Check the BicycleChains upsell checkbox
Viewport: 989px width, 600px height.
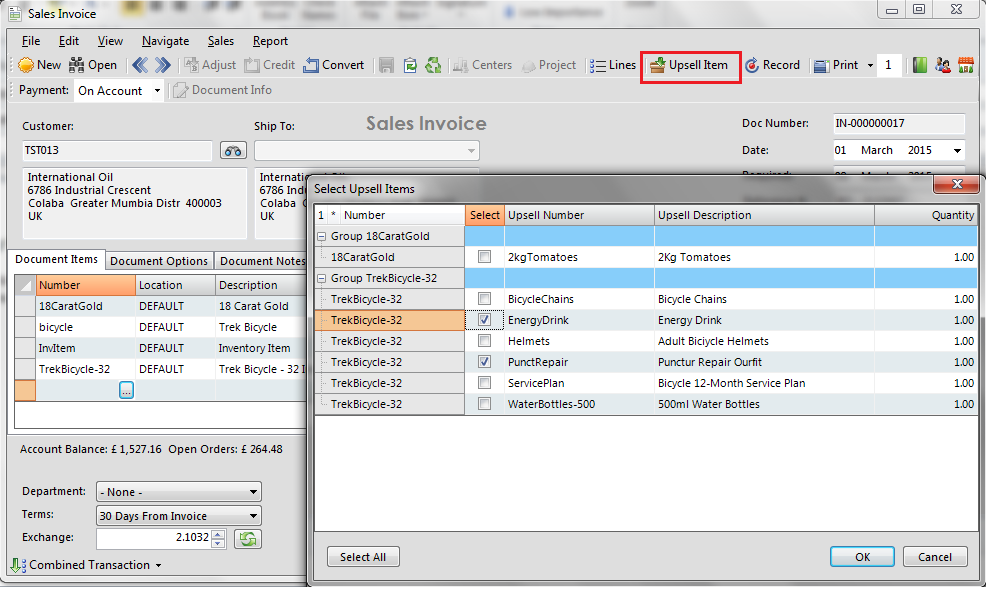coord(484,299)
